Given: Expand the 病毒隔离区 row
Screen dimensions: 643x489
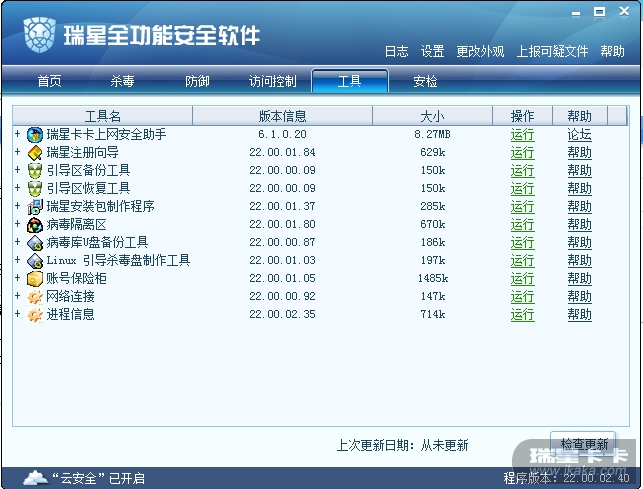Looking at the screenshot, I should [x=18, y=224].
